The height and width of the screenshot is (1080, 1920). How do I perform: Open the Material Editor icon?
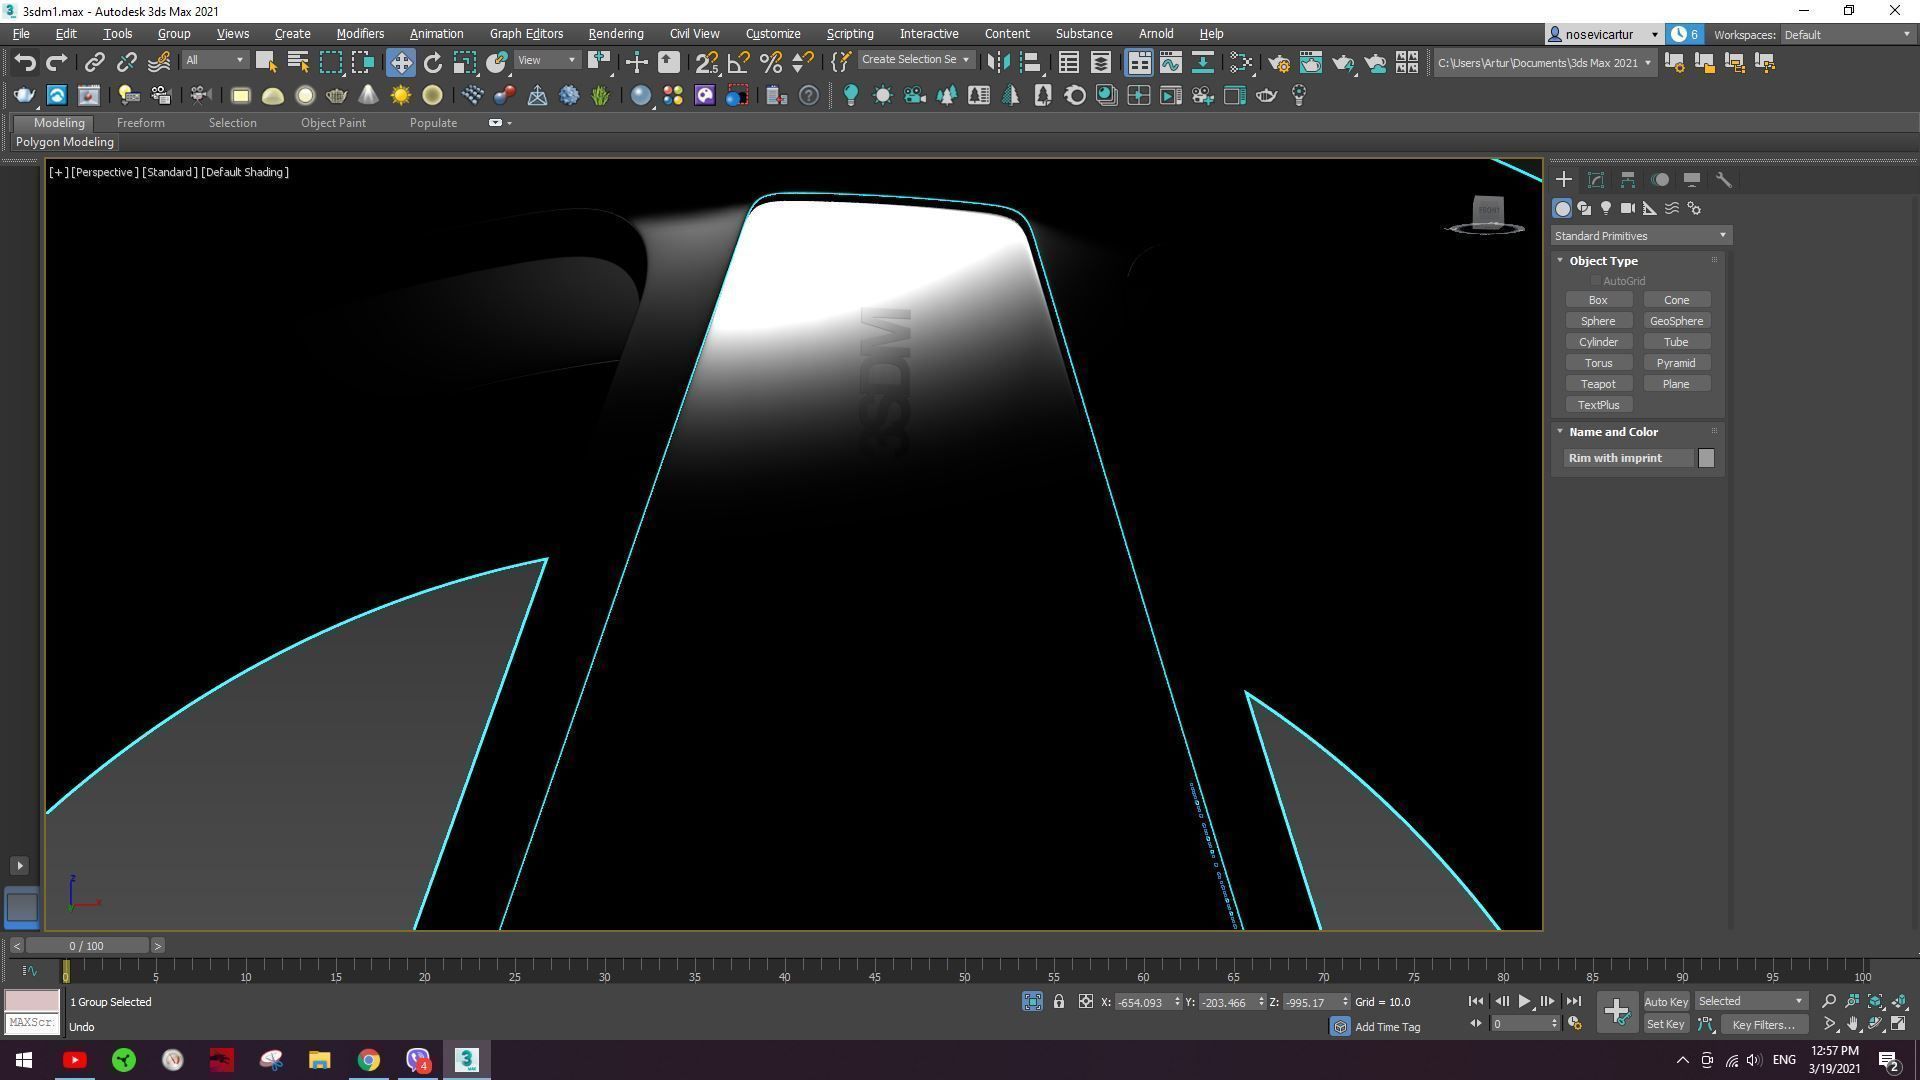(1241, 62)
